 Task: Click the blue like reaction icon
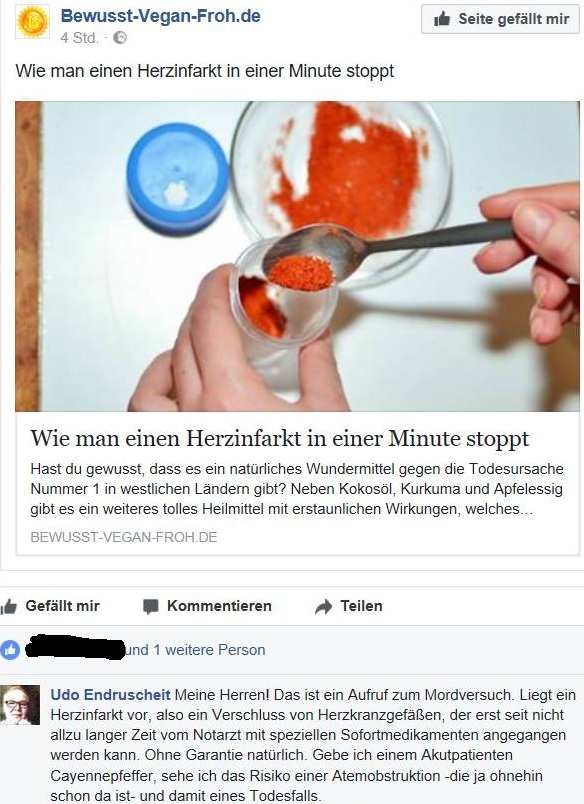(9, 650)
